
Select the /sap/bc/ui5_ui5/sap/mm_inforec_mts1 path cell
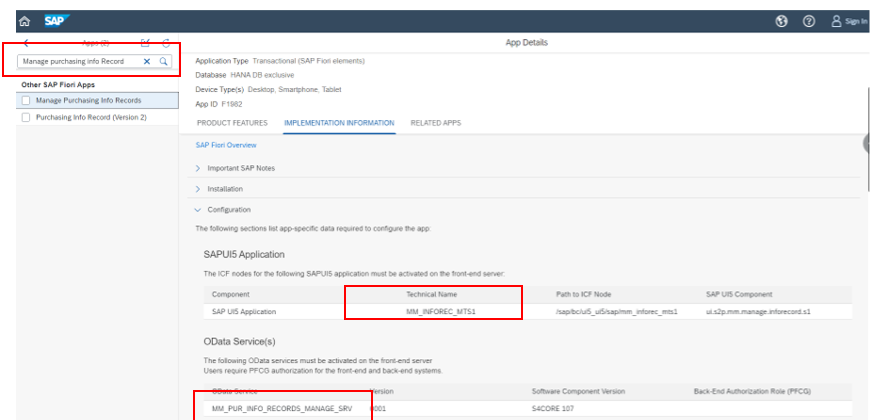617,312
